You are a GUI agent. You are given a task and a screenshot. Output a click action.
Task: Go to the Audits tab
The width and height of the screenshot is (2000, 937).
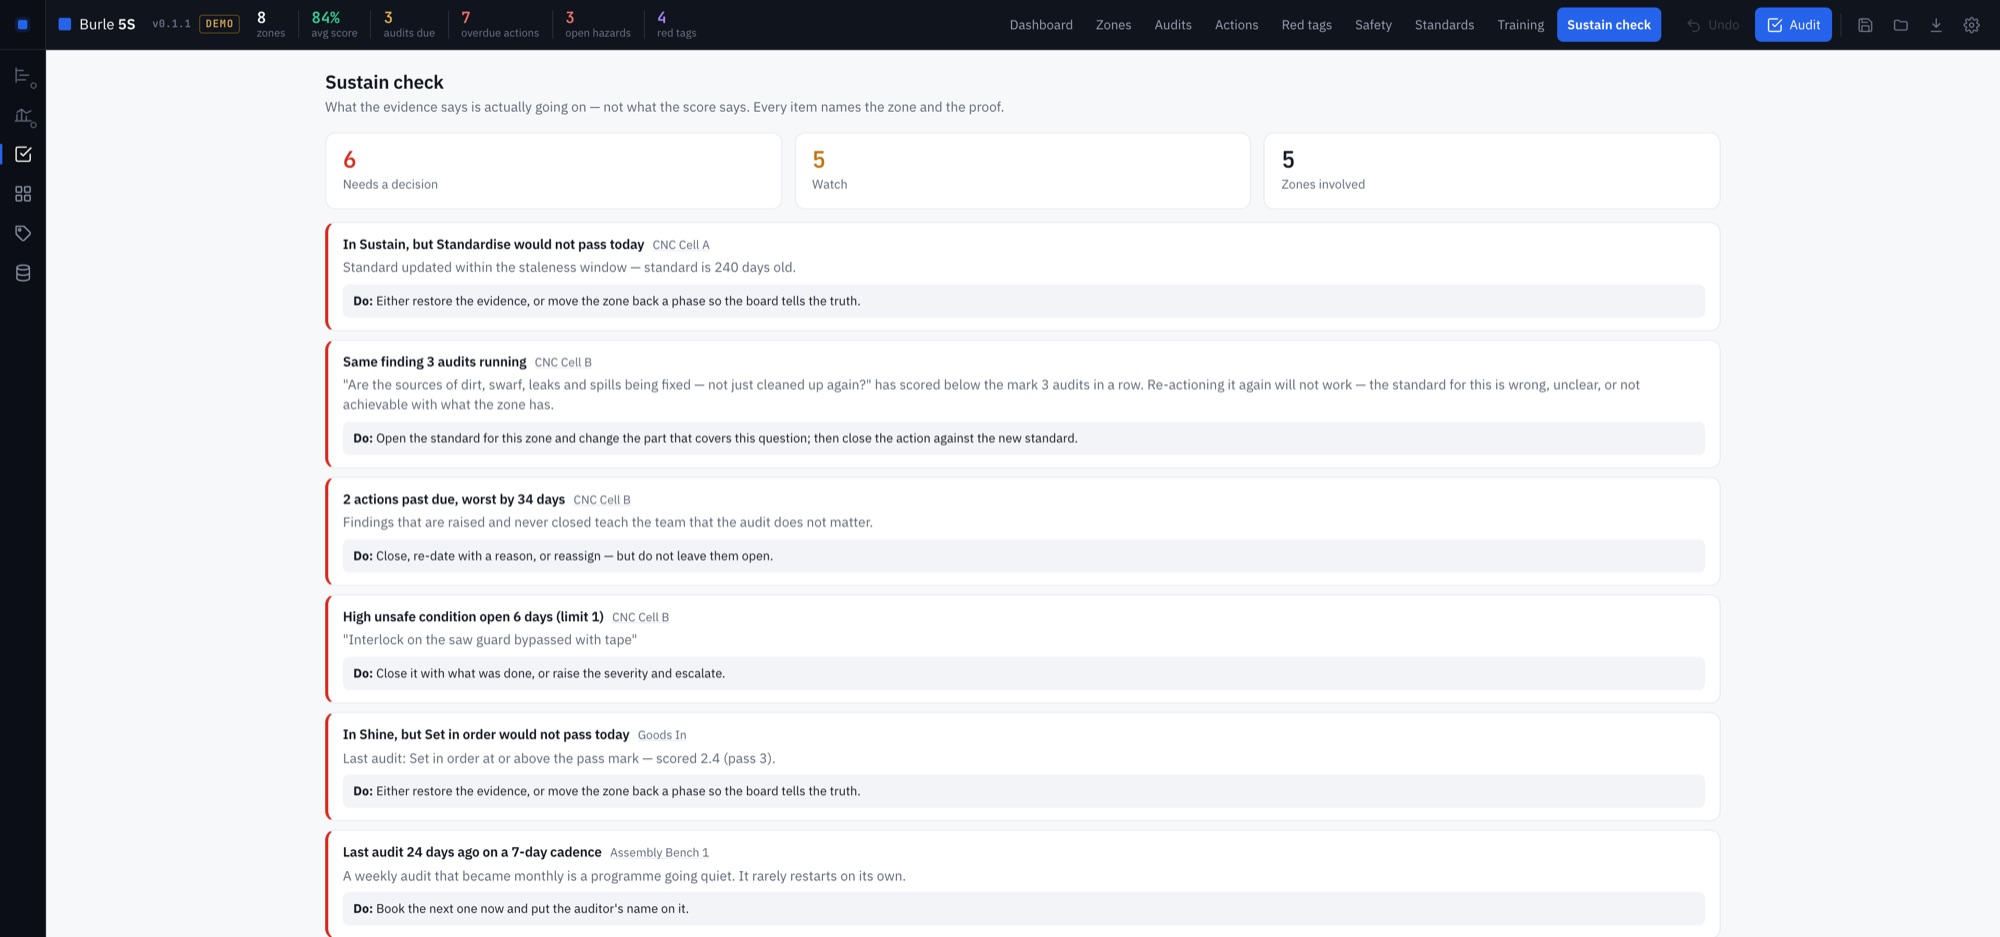coord(1173,25)
